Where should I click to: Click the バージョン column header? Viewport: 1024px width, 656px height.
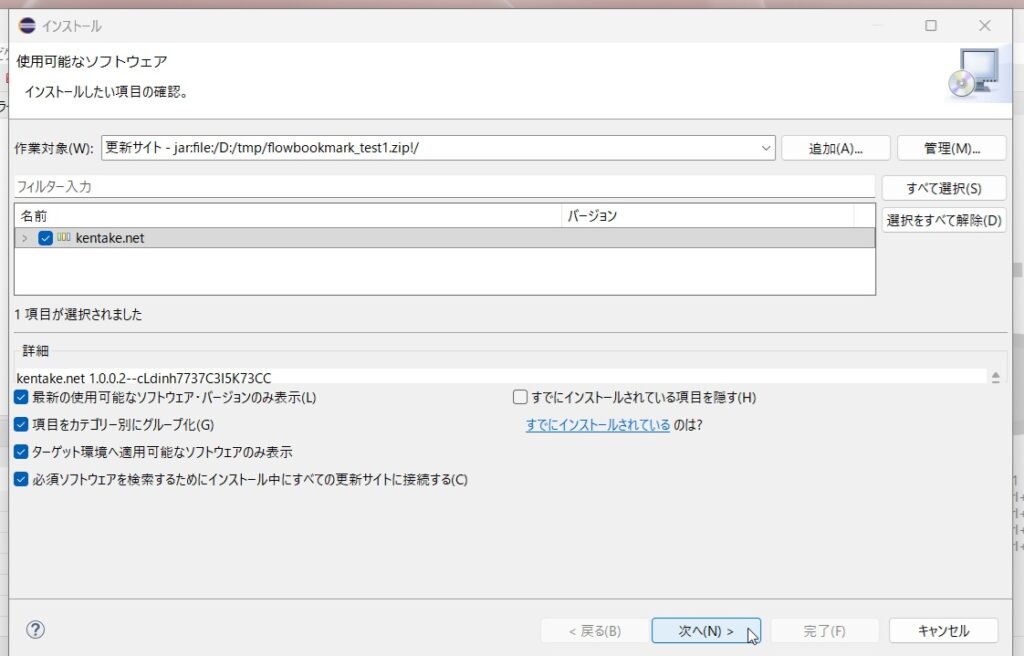coord(707,216)
